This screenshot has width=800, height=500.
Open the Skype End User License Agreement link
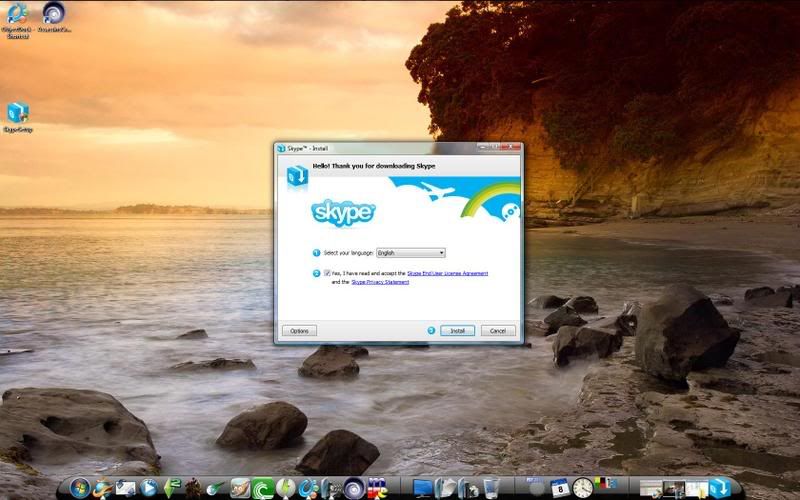[447, 273]
